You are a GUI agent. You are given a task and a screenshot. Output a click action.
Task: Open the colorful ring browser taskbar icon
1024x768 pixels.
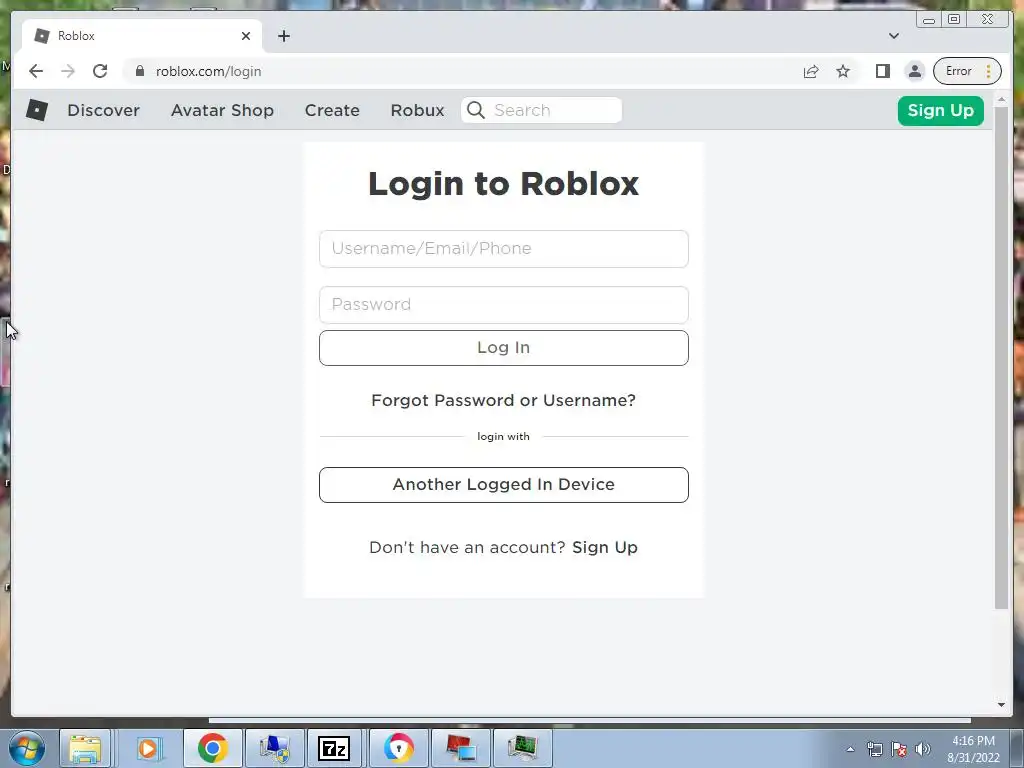point(398,748)
